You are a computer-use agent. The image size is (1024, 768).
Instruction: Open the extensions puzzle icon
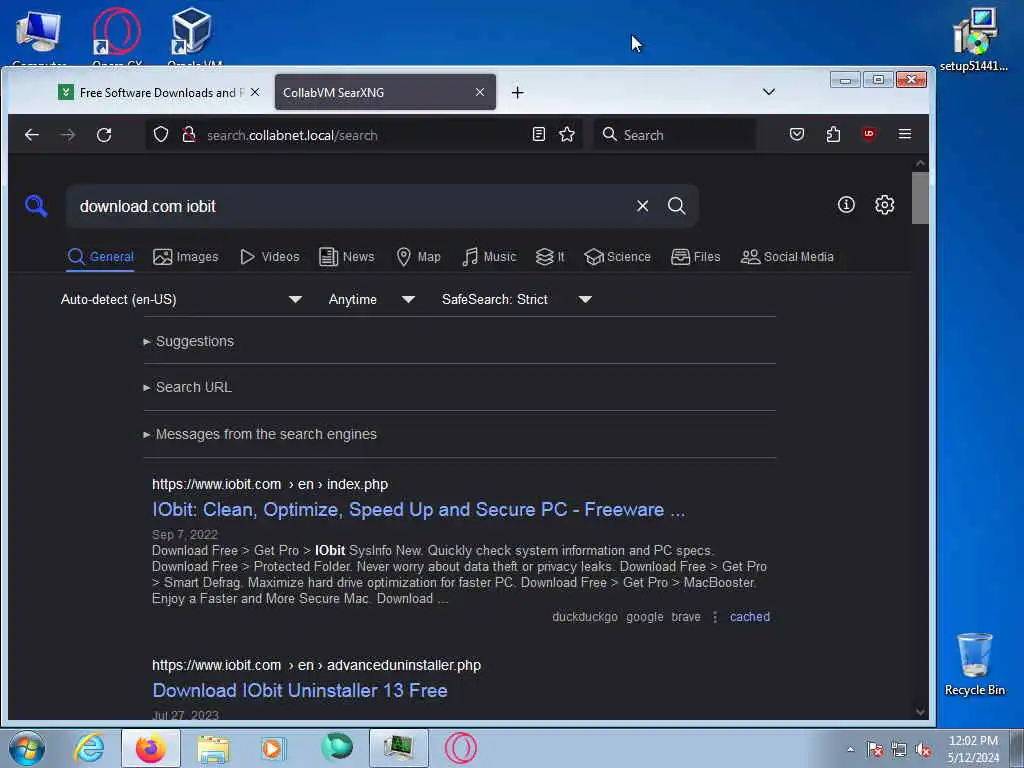click(833, 135)
